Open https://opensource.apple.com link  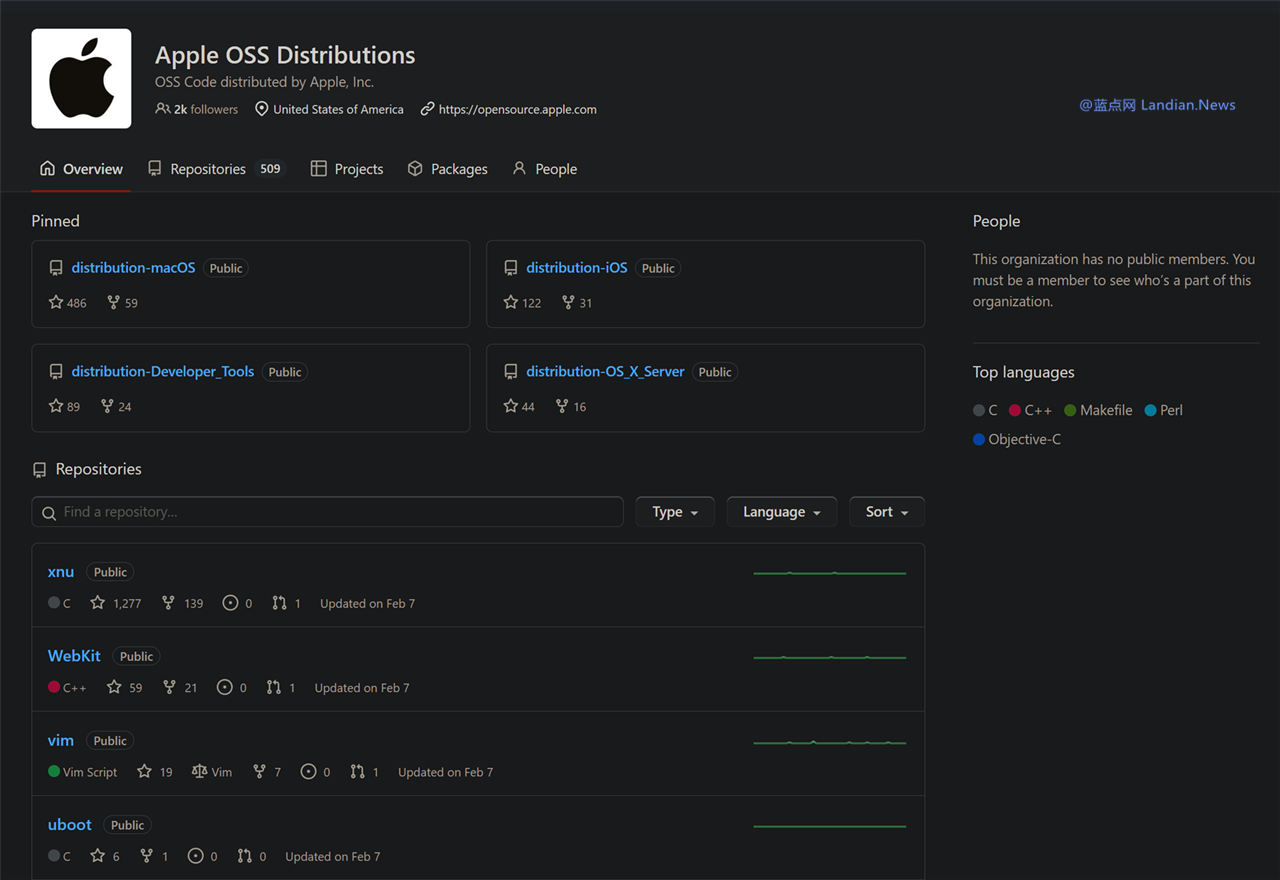517,109
